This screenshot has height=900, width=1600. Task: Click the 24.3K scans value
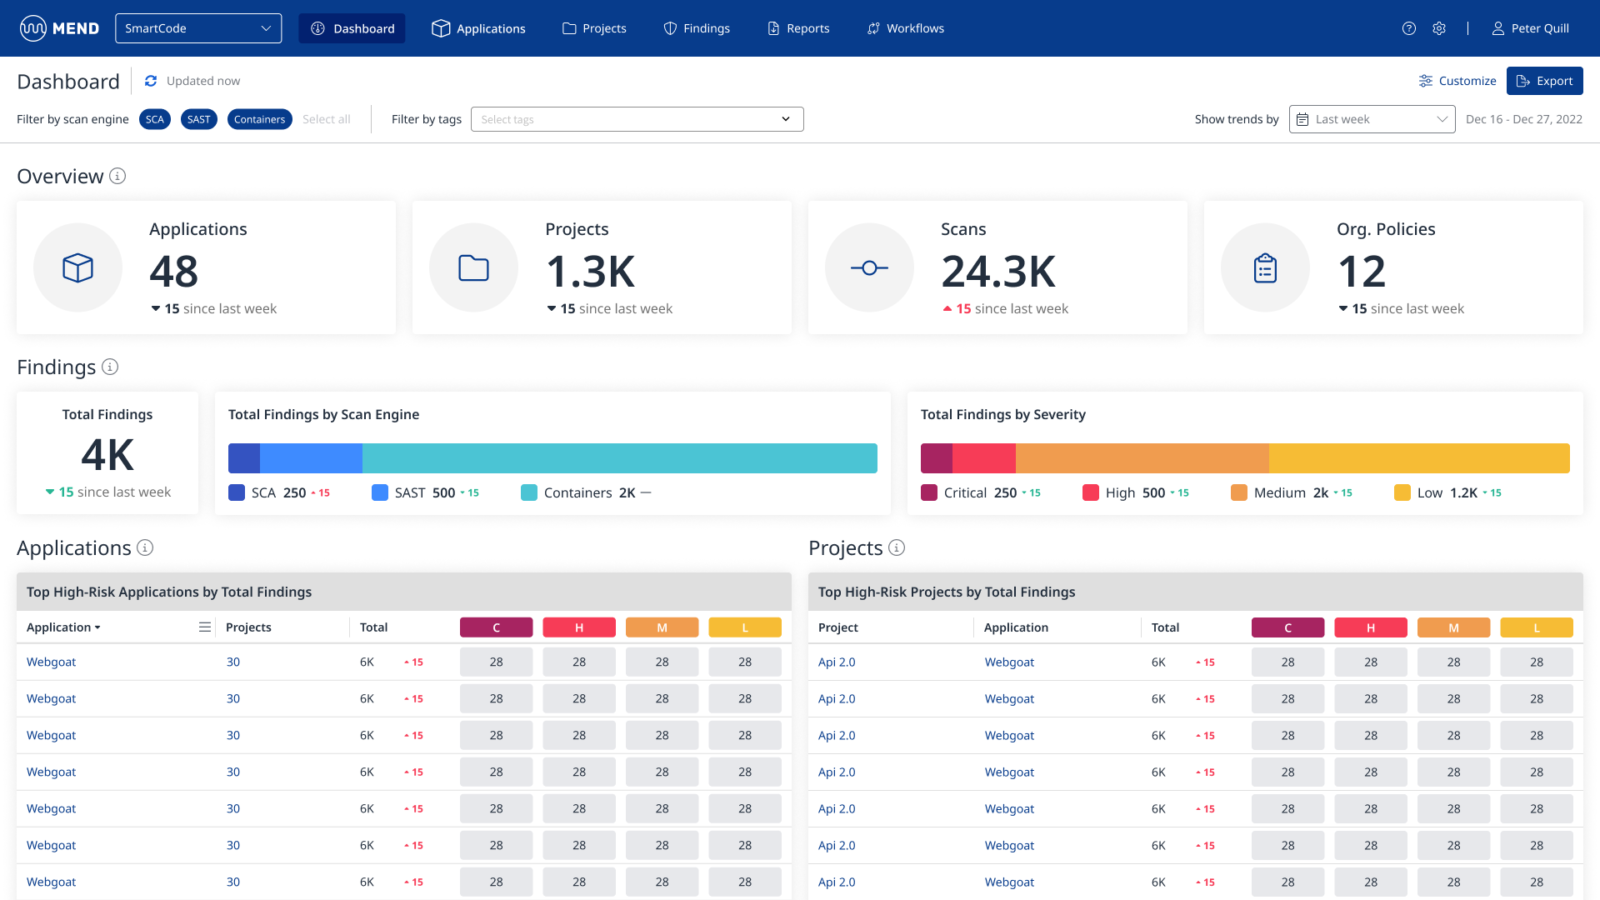(x=998, y=271)
